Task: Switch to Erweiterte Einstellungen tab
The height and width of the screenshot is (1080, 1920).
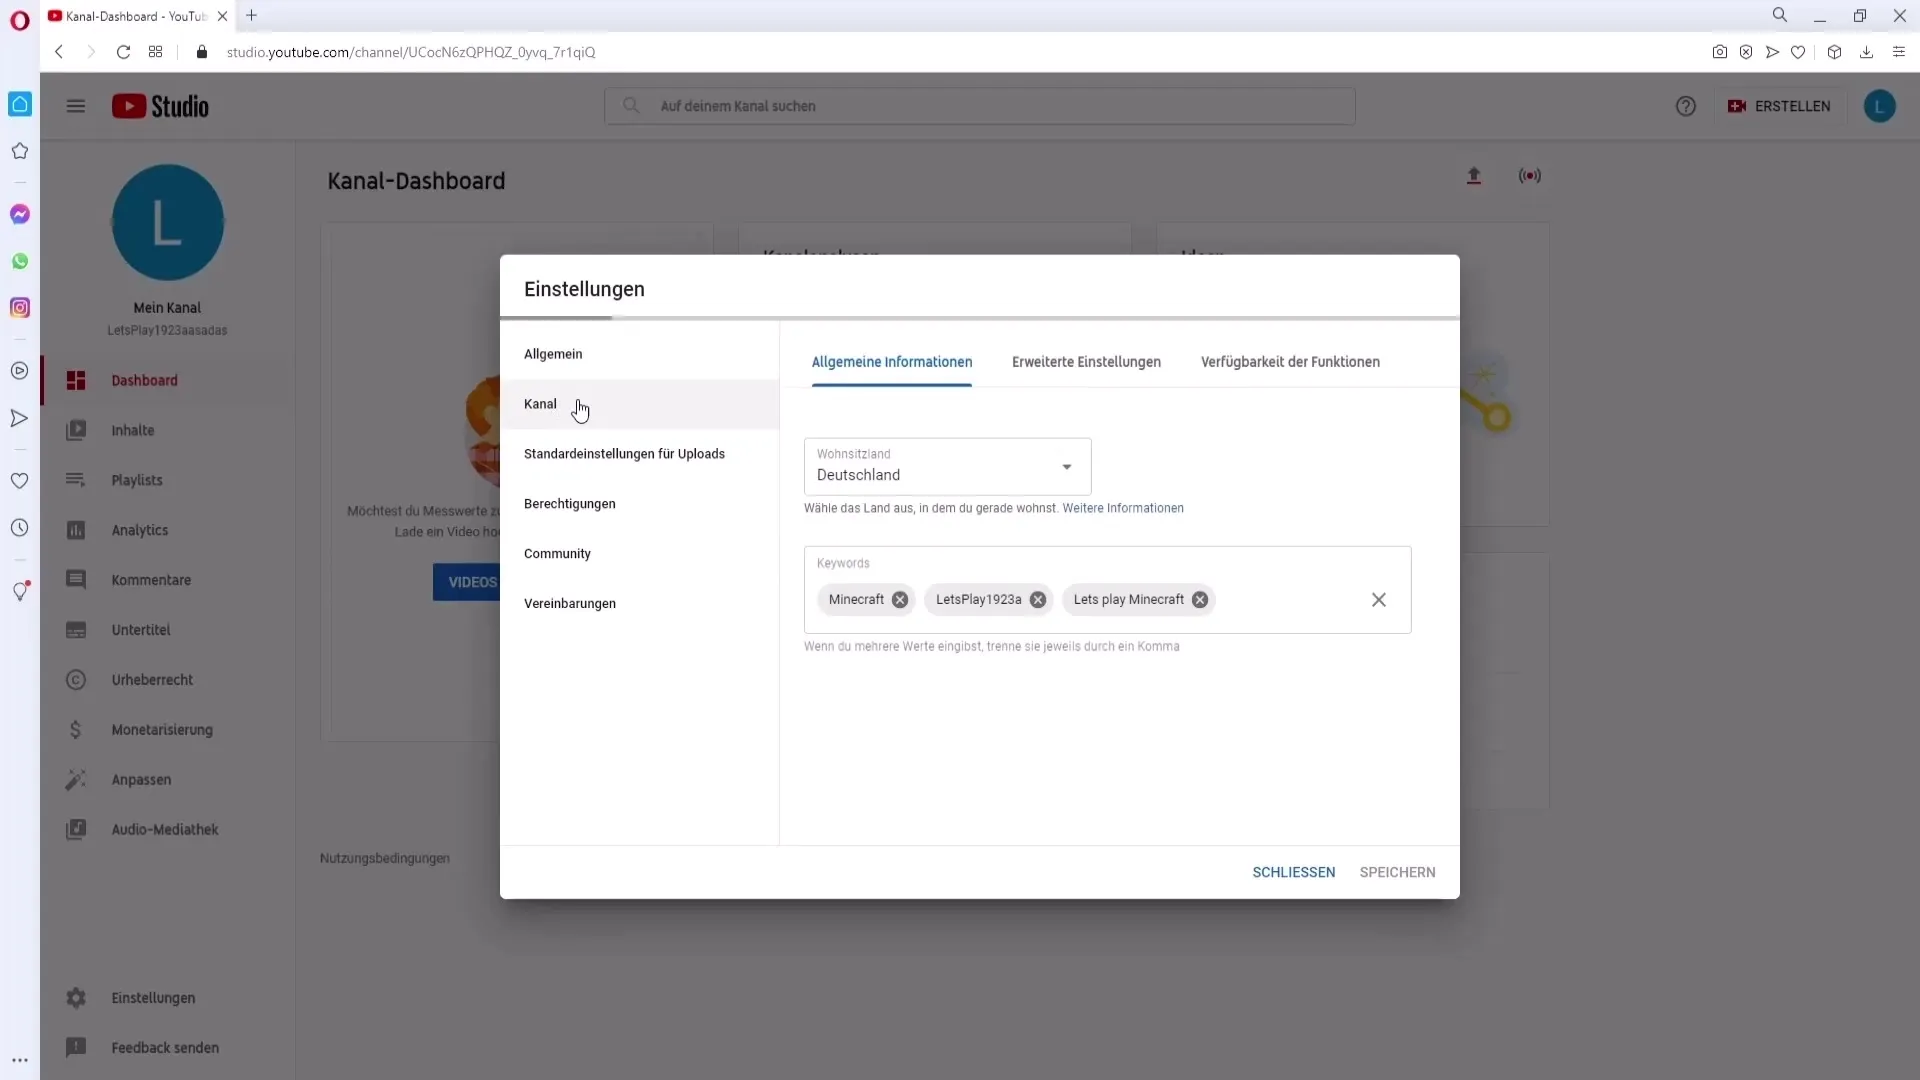Action: (x=1087, y=361)
